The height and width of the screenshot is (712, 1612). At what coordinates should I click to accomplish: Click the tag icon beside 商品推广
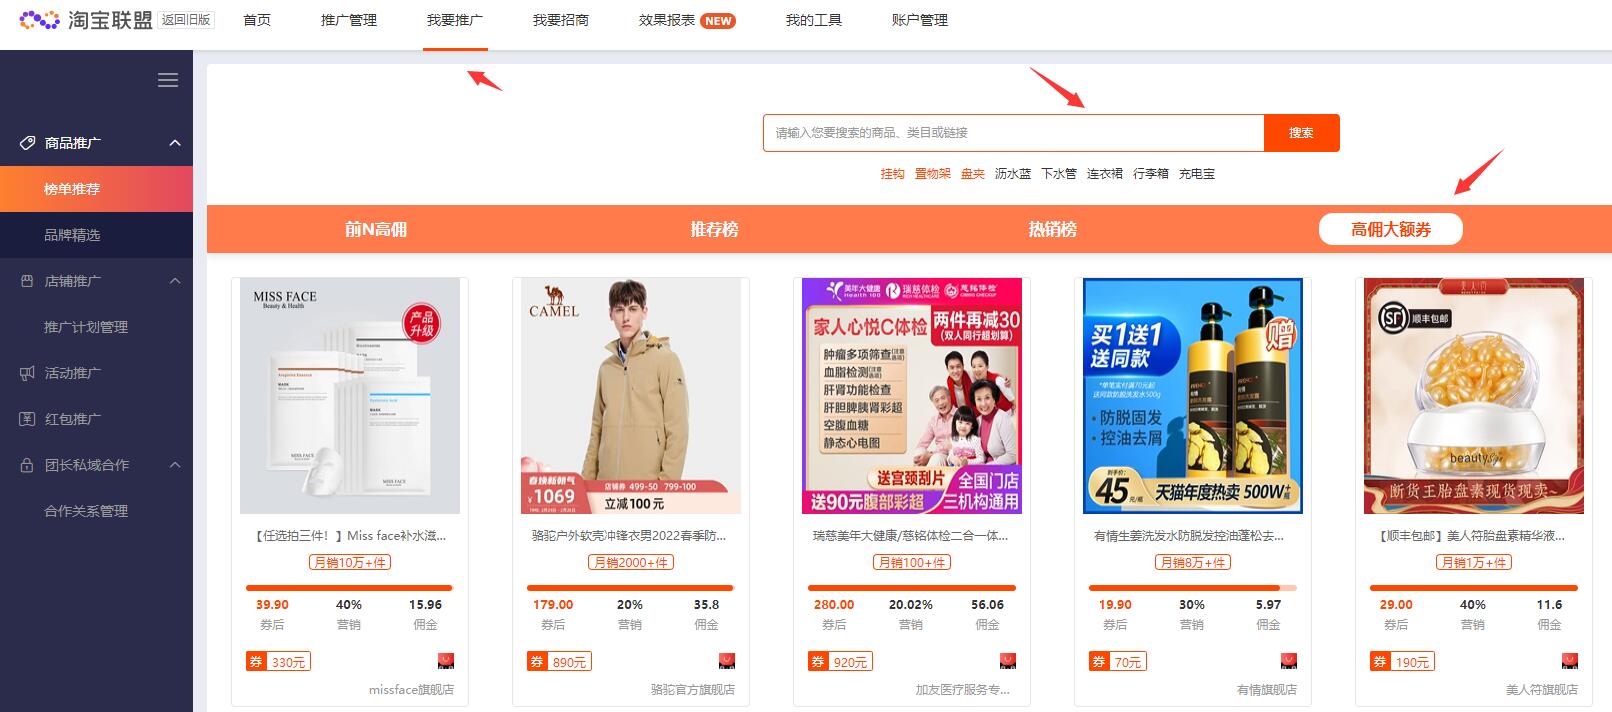coord(27,143)
